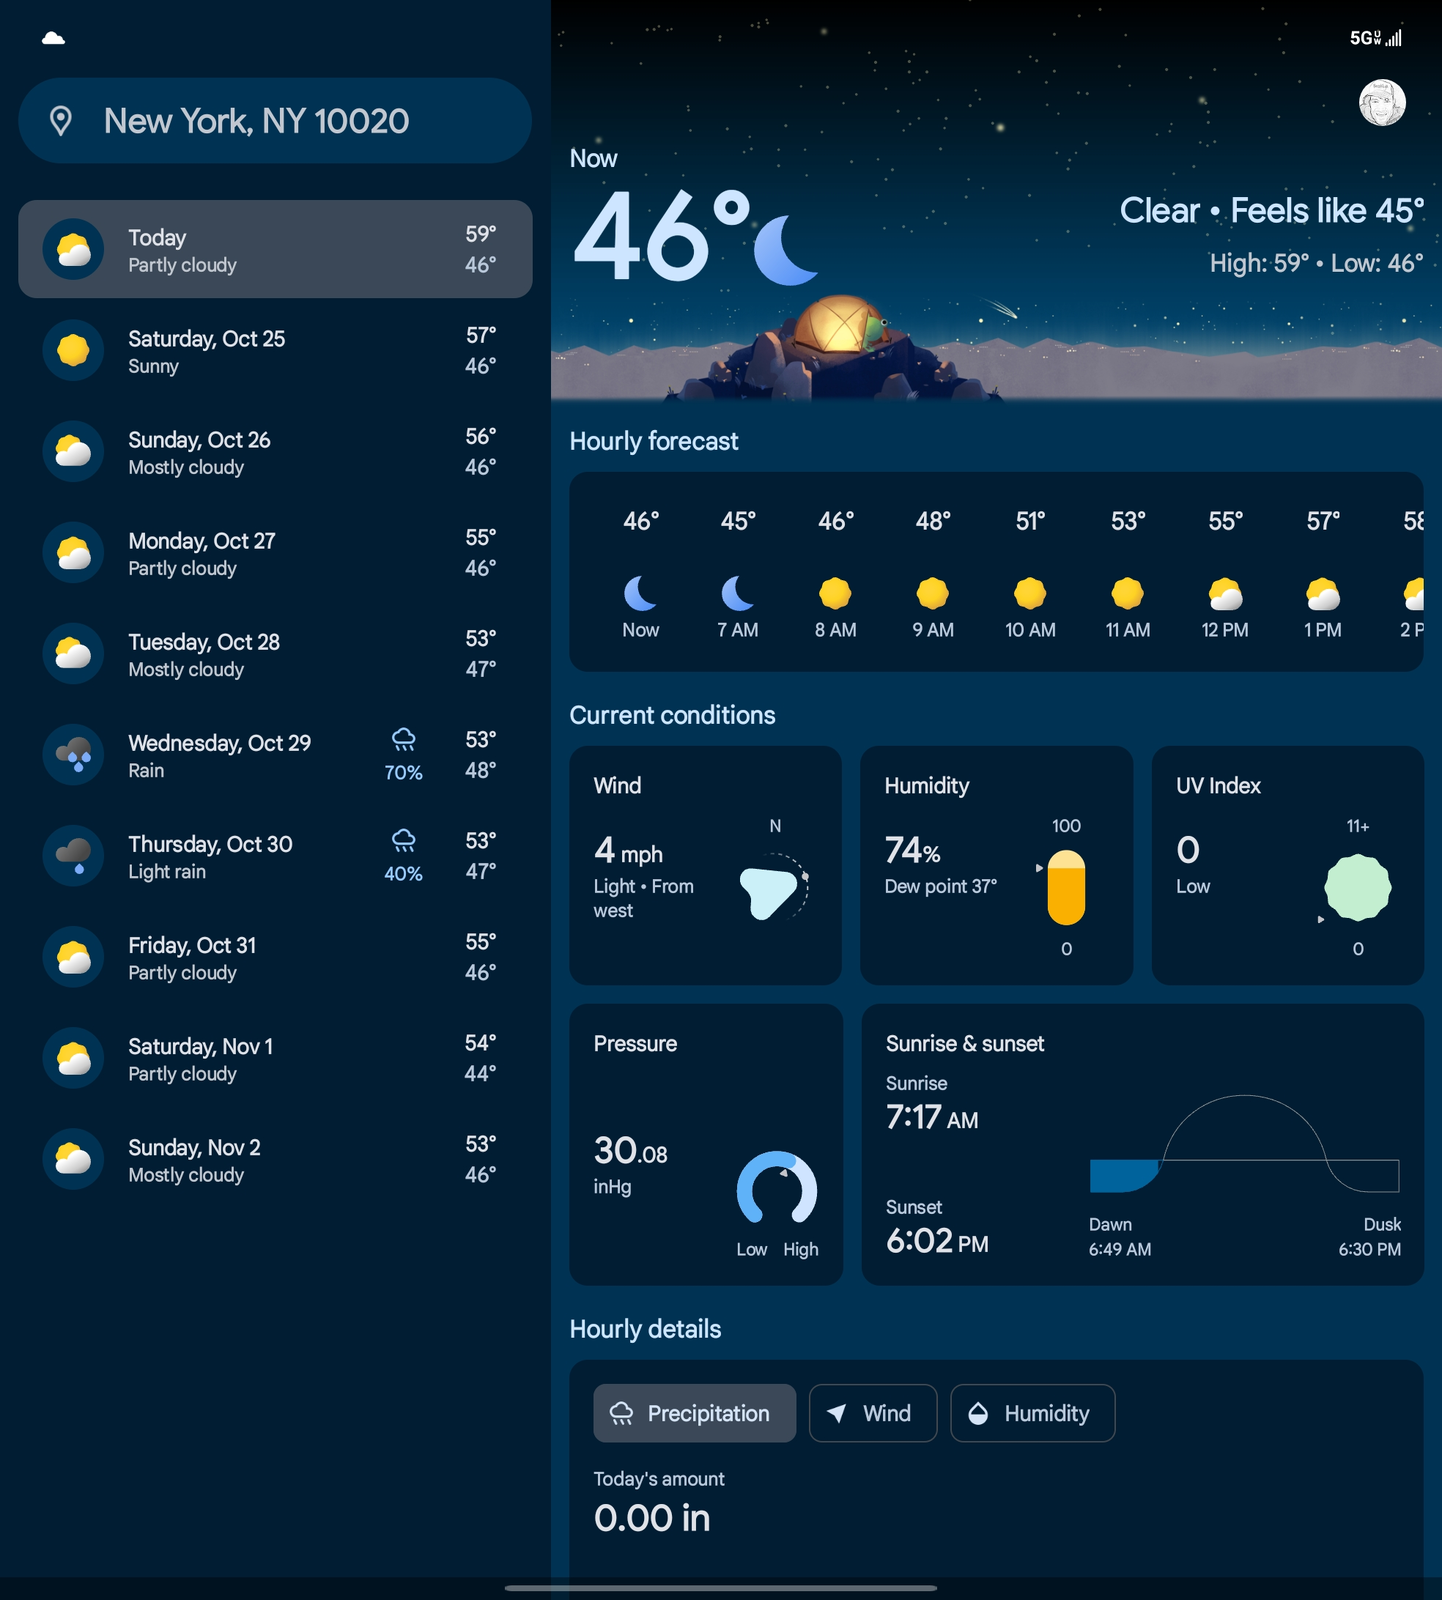This screenshot has width=1442, height=1600.
Task: Select Monday, Oct 27 in forecast list
Action: [x=275, y=553]
